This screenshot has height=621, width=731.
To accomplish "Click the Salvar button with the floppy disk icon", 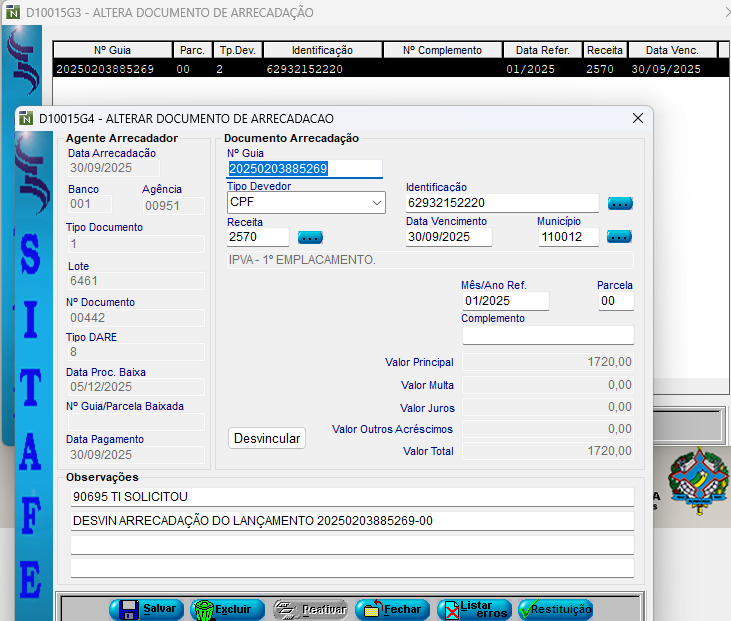I will (x=144, y=609).
